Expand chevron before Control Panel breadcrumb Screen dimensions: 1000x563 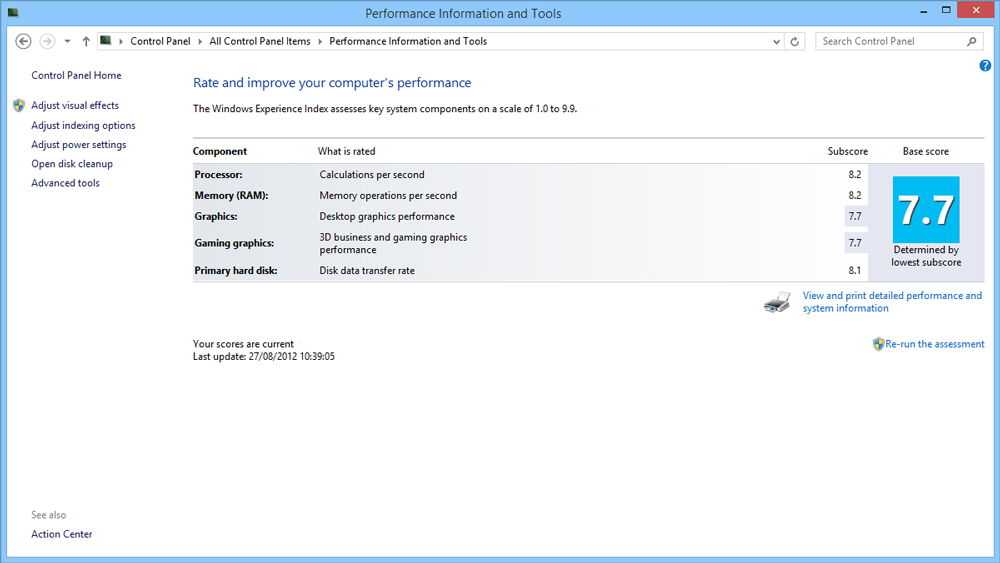(x=121, y=41)
